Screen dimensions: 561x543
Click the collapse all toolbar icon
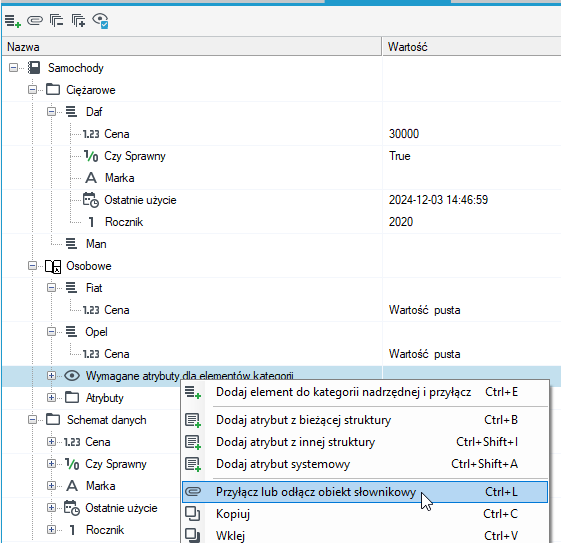click(57, 21)
